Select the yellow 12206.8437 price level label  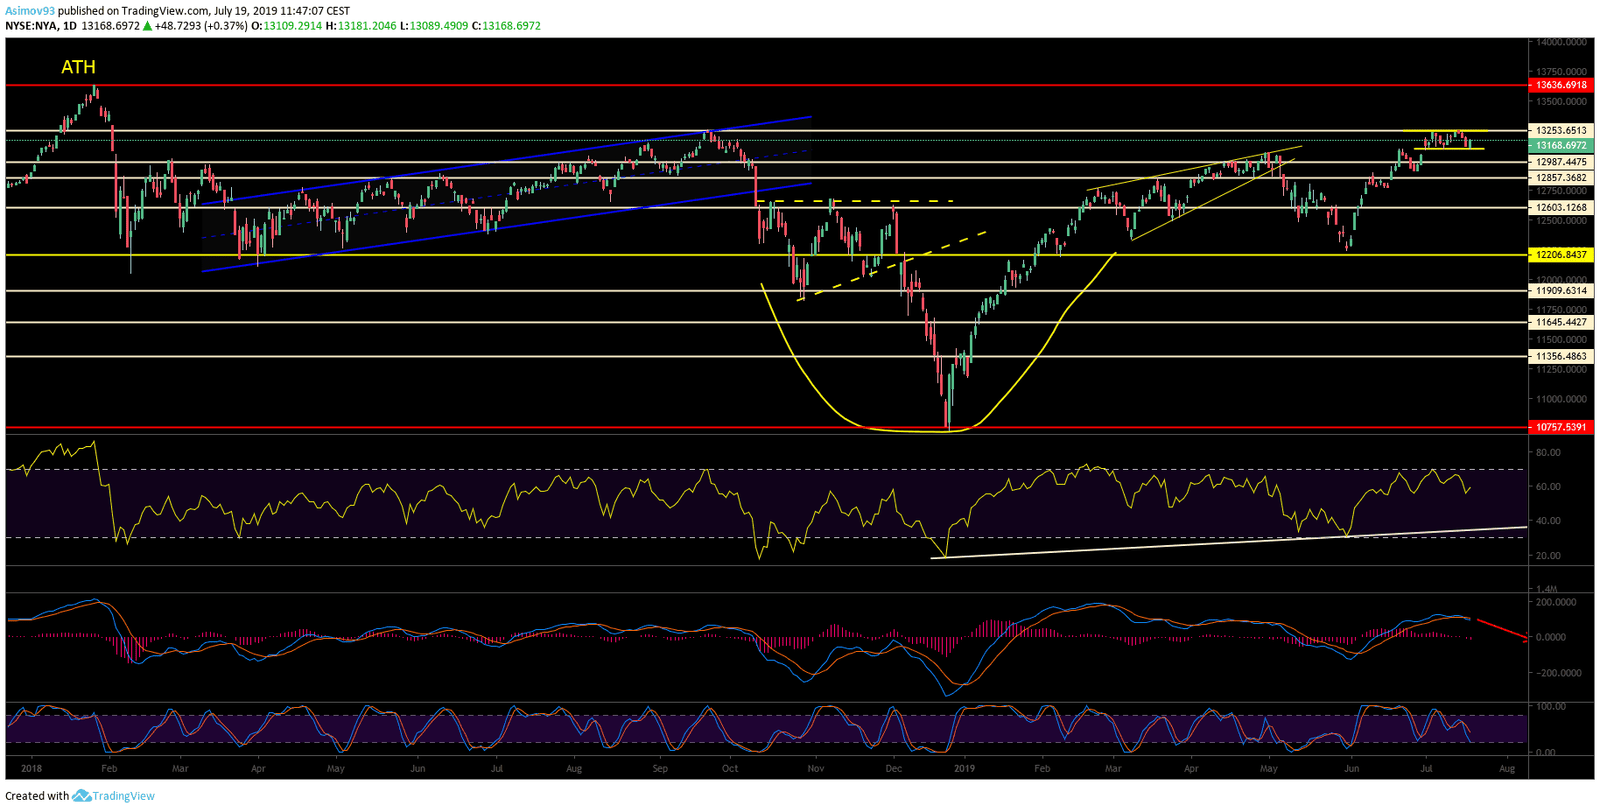(1561, 255)
